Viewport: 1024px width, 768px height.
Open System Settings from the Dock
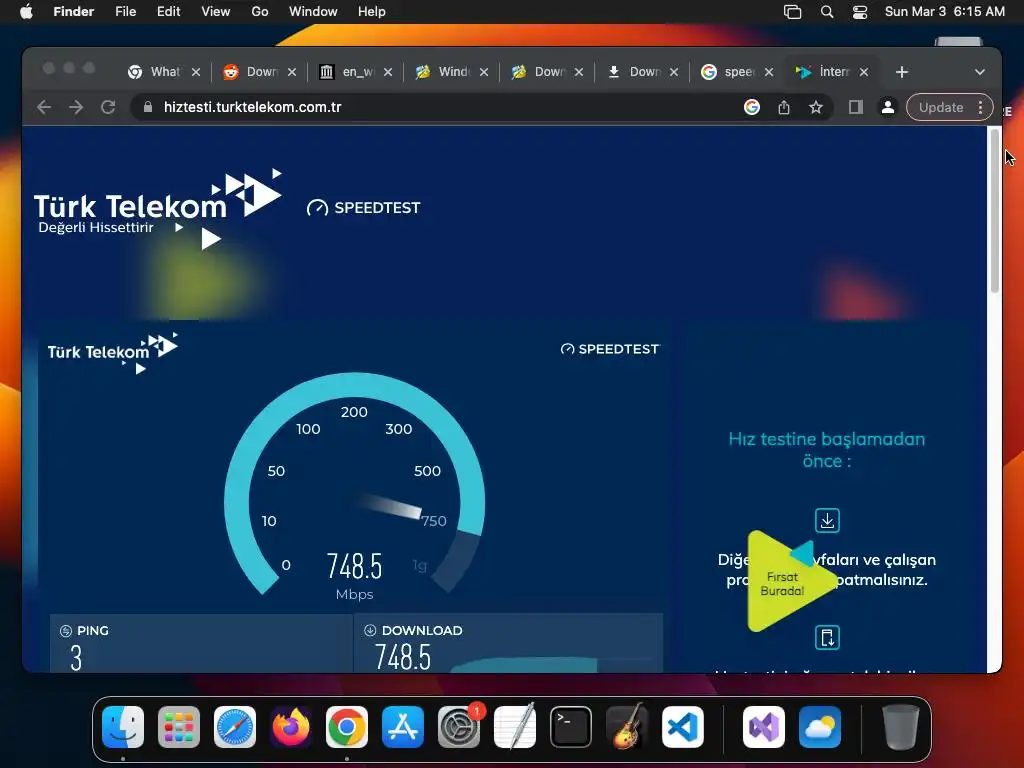[x=459, y=727]
